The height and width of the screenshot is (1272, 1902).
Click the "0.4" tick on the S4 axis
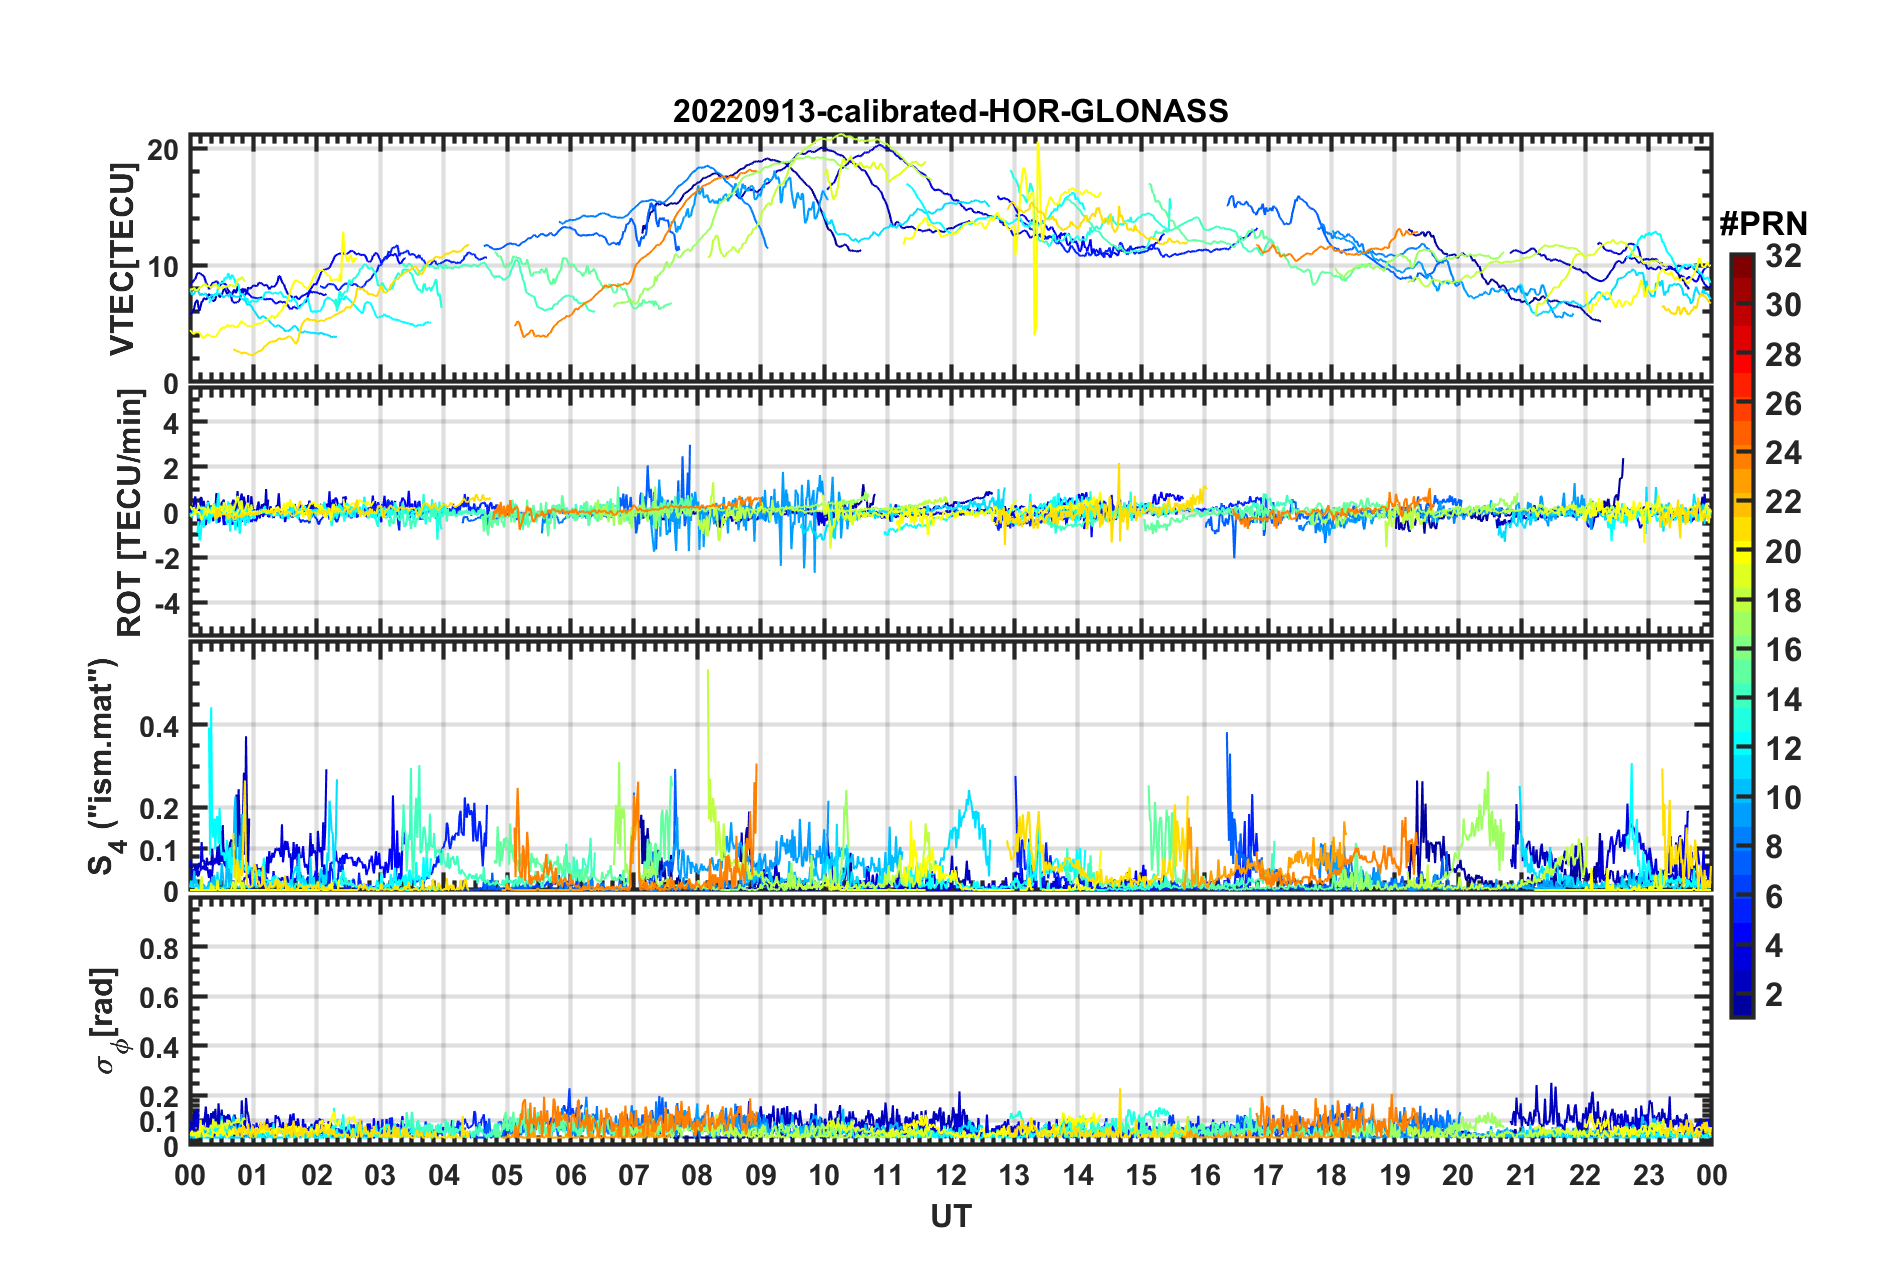[160, 726]
